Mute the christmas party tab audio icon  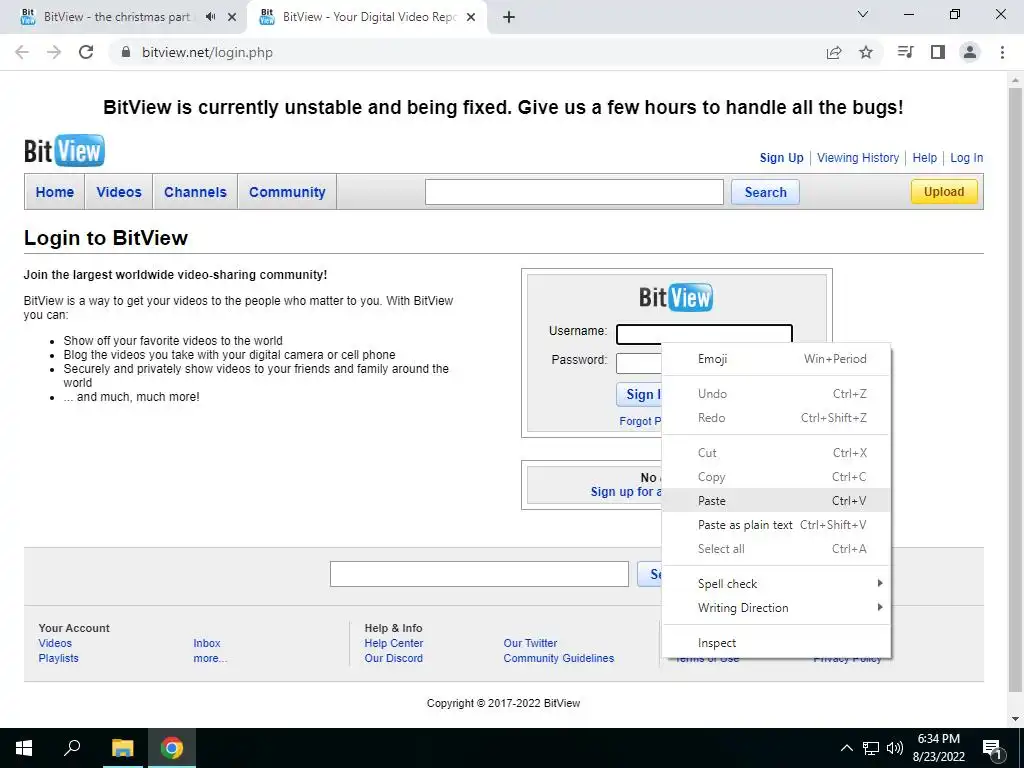210,17
